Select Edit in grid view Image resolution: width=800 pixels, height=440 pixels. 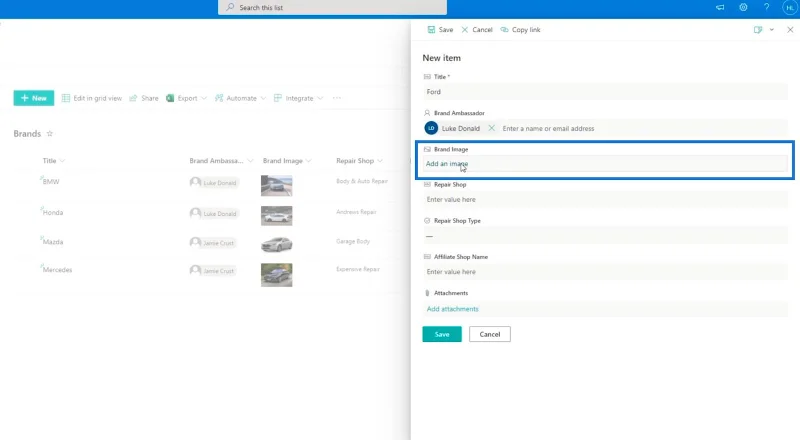[92, 98]
